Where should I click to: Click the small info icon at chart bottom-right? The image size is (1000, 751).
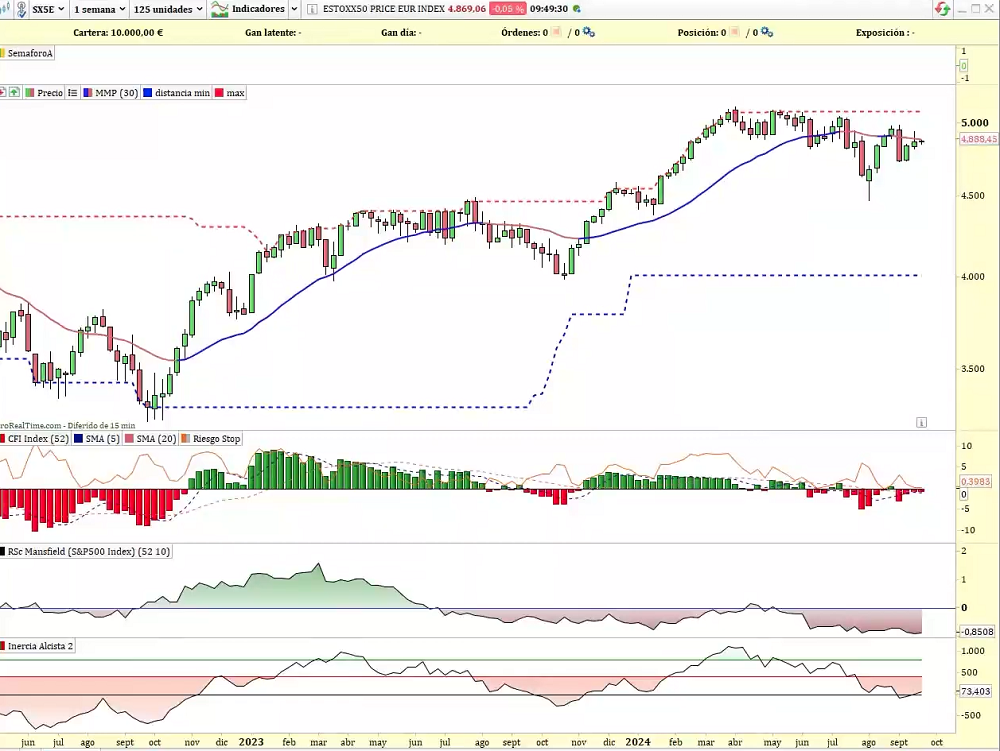click(x=922, y=423)
